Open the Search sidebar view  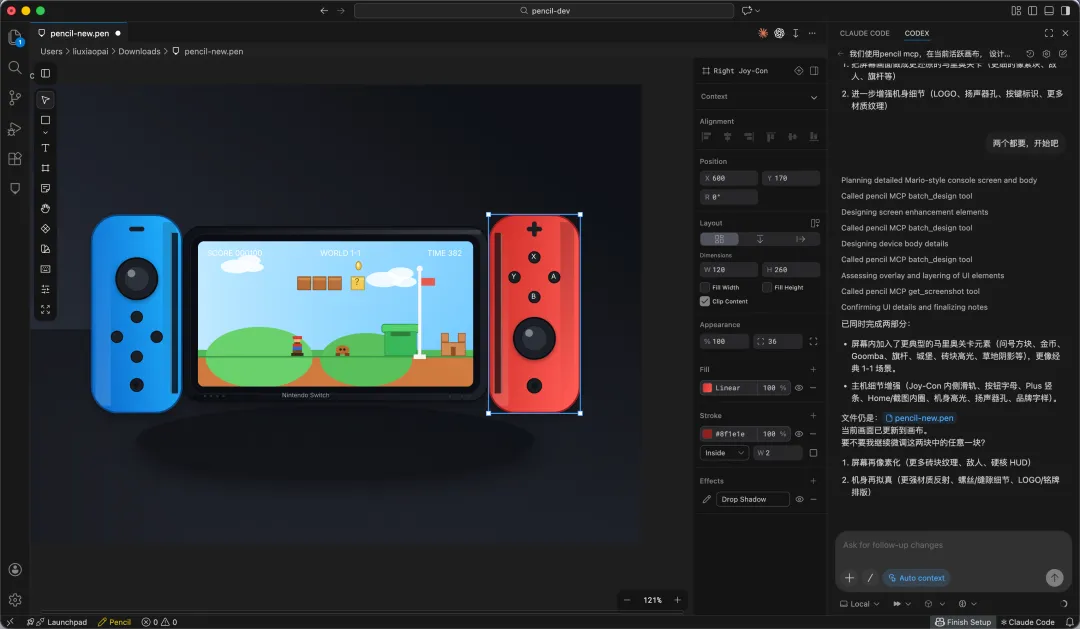coord(14,68)
